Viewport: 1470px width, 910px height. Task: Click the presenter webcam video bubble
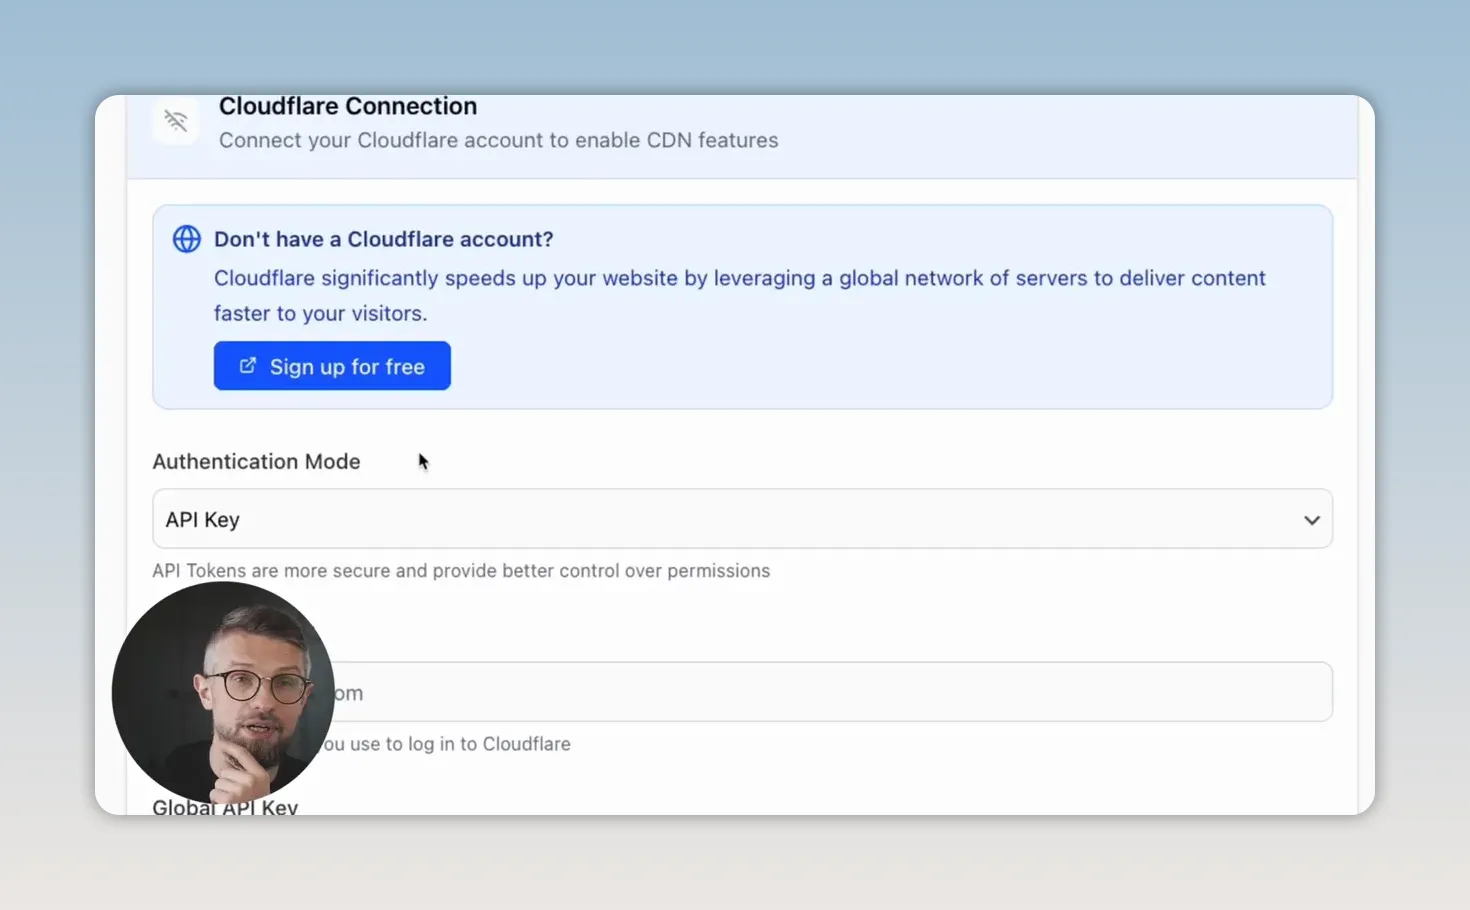click(223, 693)
